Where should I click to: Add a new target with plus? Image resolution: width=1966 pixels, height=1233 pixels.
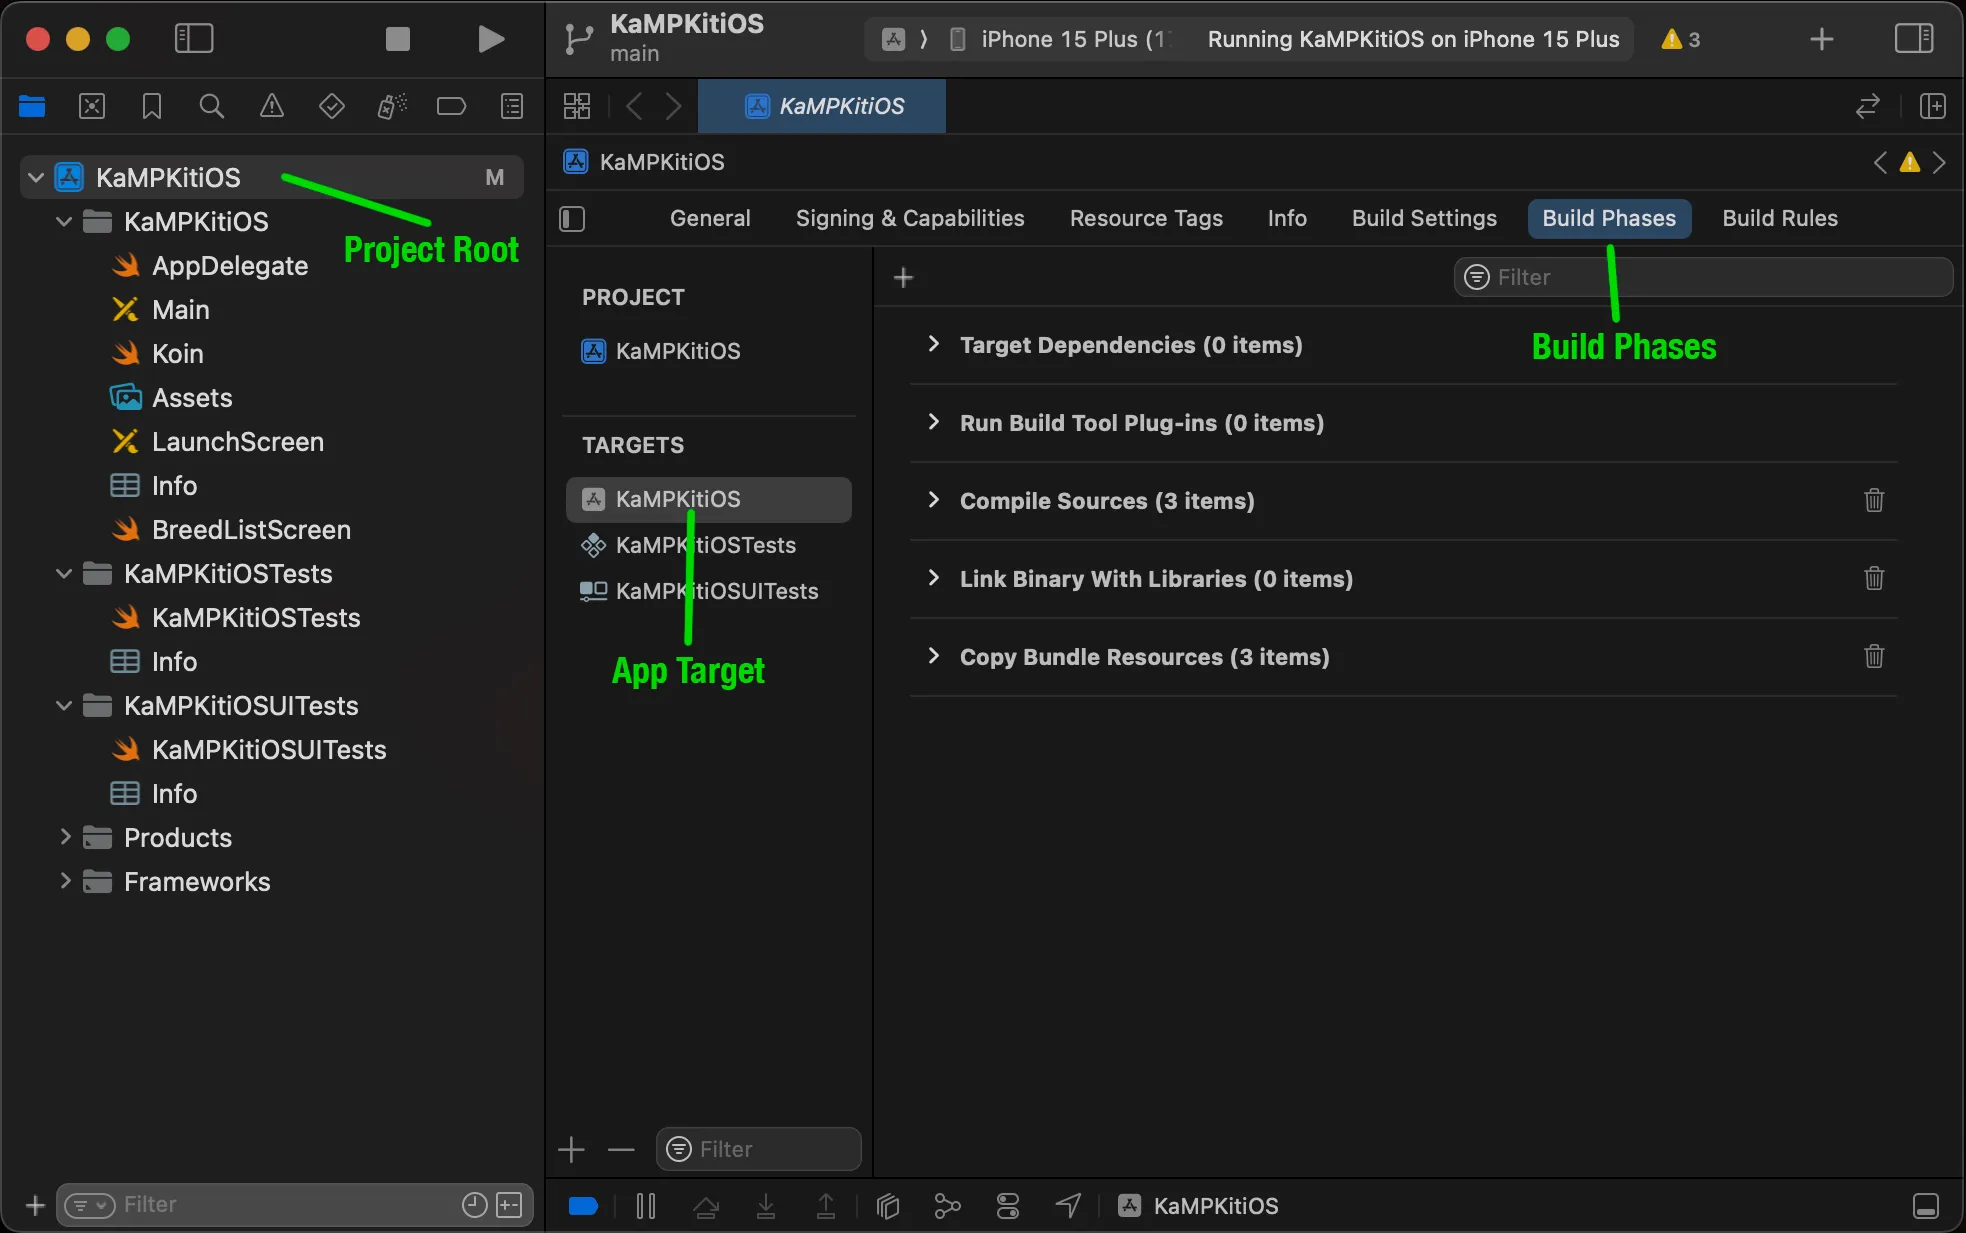(571, 1150)
